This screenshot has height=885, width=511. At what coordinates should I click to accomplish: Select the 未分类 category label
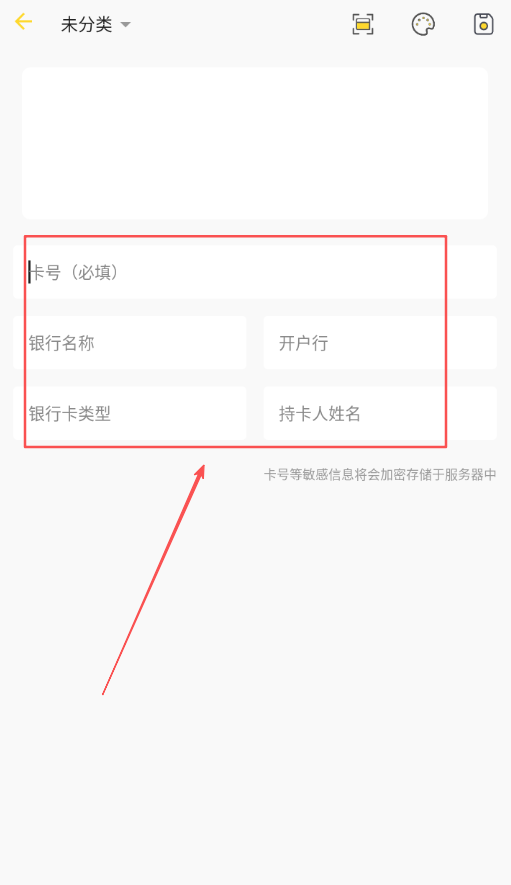[86, 24]
